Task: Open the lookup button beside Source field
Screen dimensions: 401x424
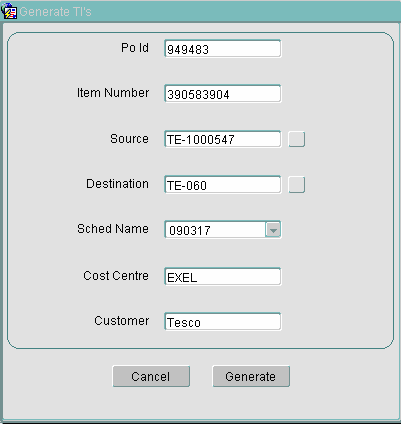Action: [x=297, y=139]
